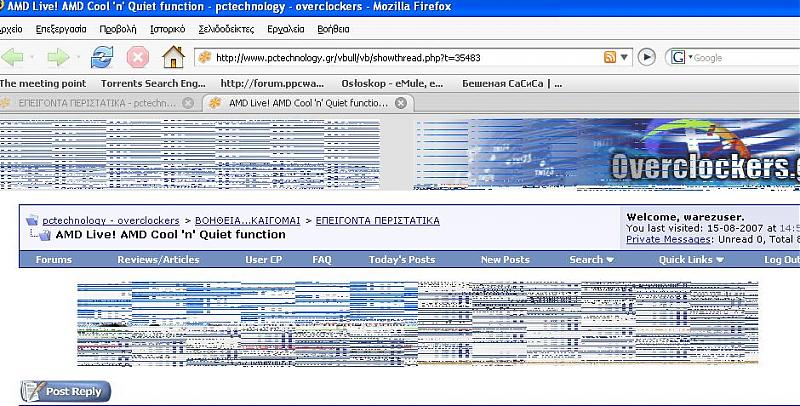Go to the Home page icon
Viewport: 800px width, 406px height.
point(173,57)
